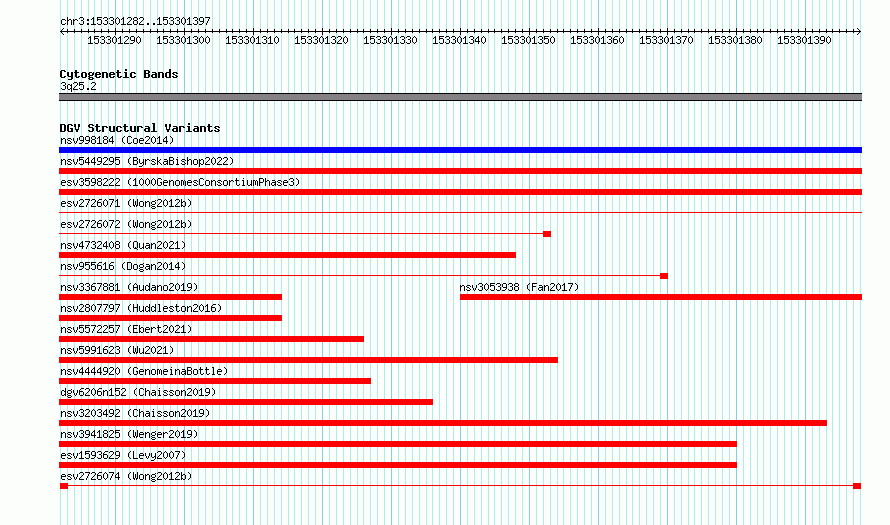The image size is (890, 525).
Task: Click ruler position 153301390
Action: (804, 40)
